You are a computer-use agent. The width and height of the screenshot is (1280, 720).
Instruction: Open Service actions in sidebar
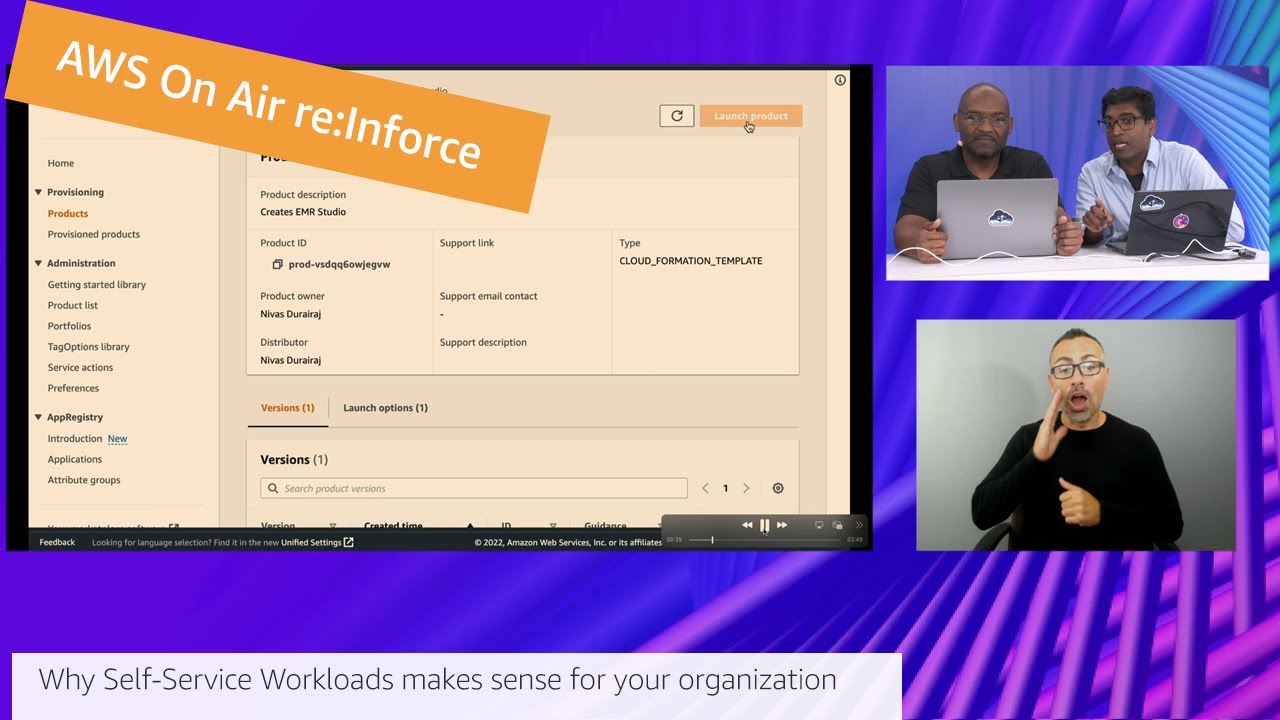(80, 367)
